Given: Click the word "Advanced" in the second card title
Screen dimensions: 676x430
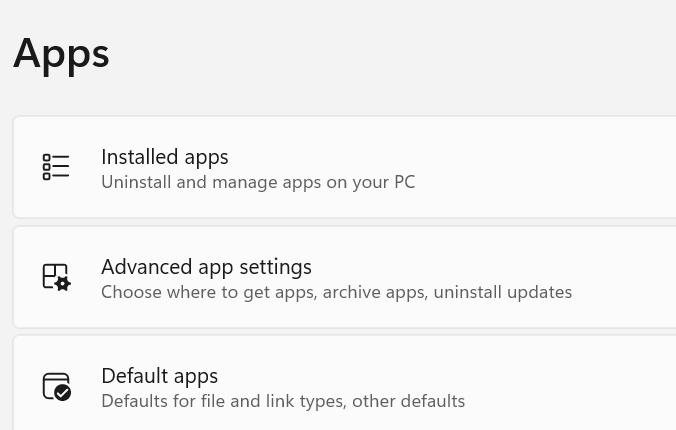Looking at the screenshot, I should coord(143,267).
